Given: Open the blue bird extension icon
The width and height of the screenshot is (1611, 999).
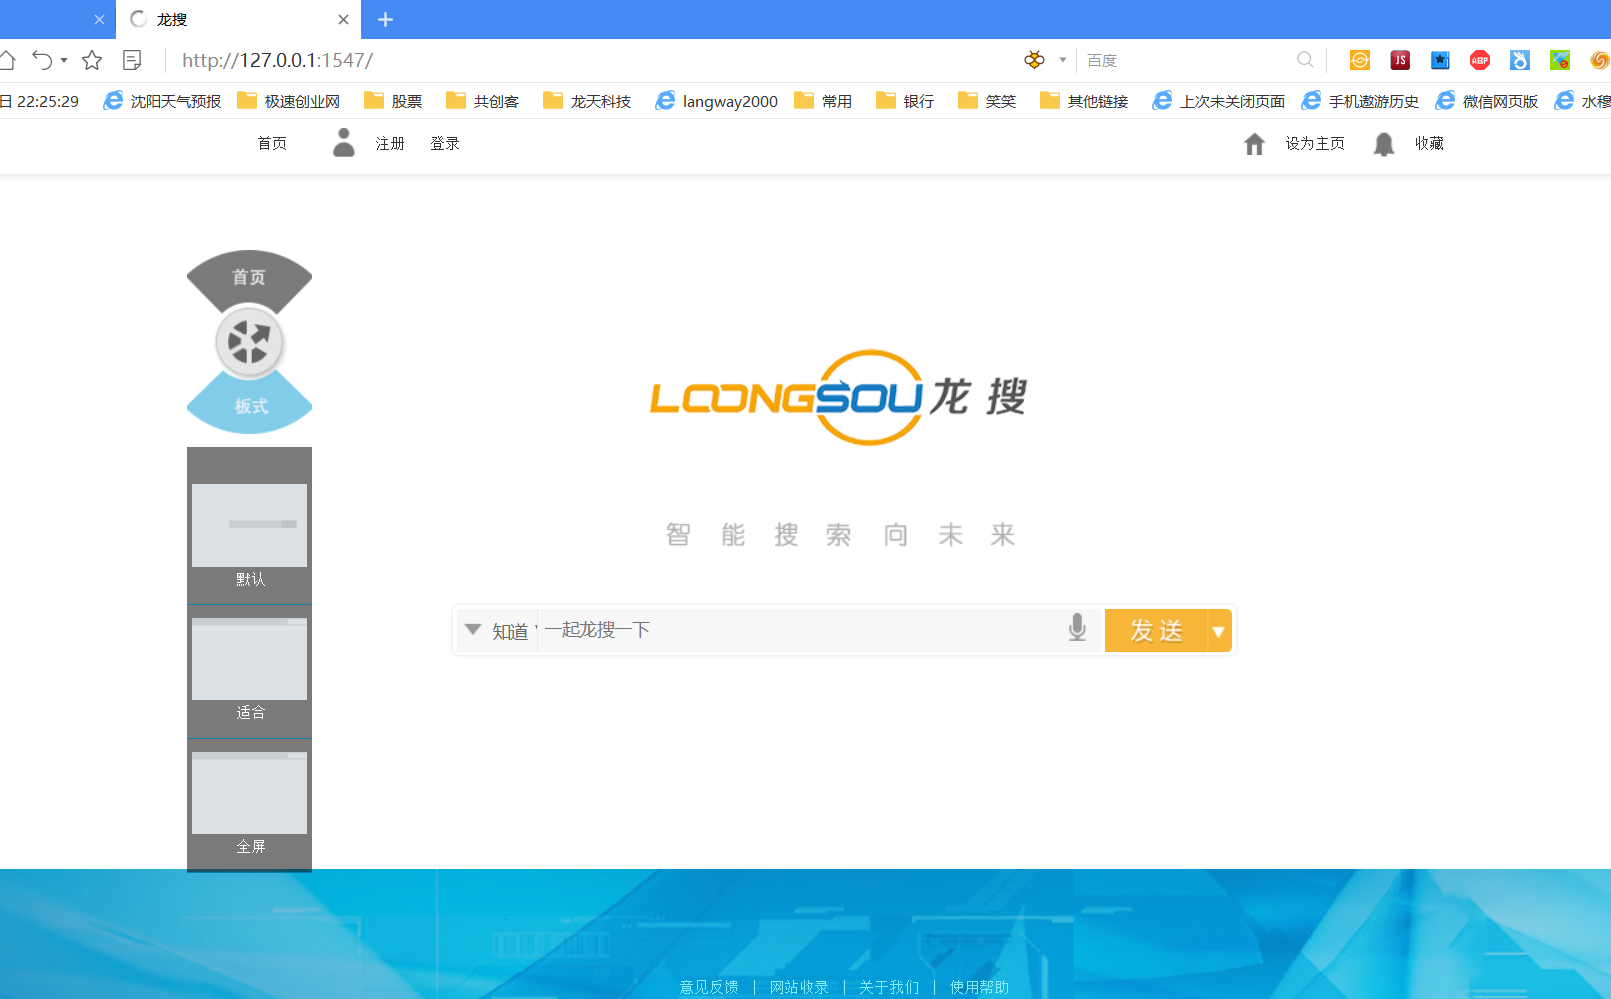Looking at the screenshot, I should click(x=1520, y=60).
